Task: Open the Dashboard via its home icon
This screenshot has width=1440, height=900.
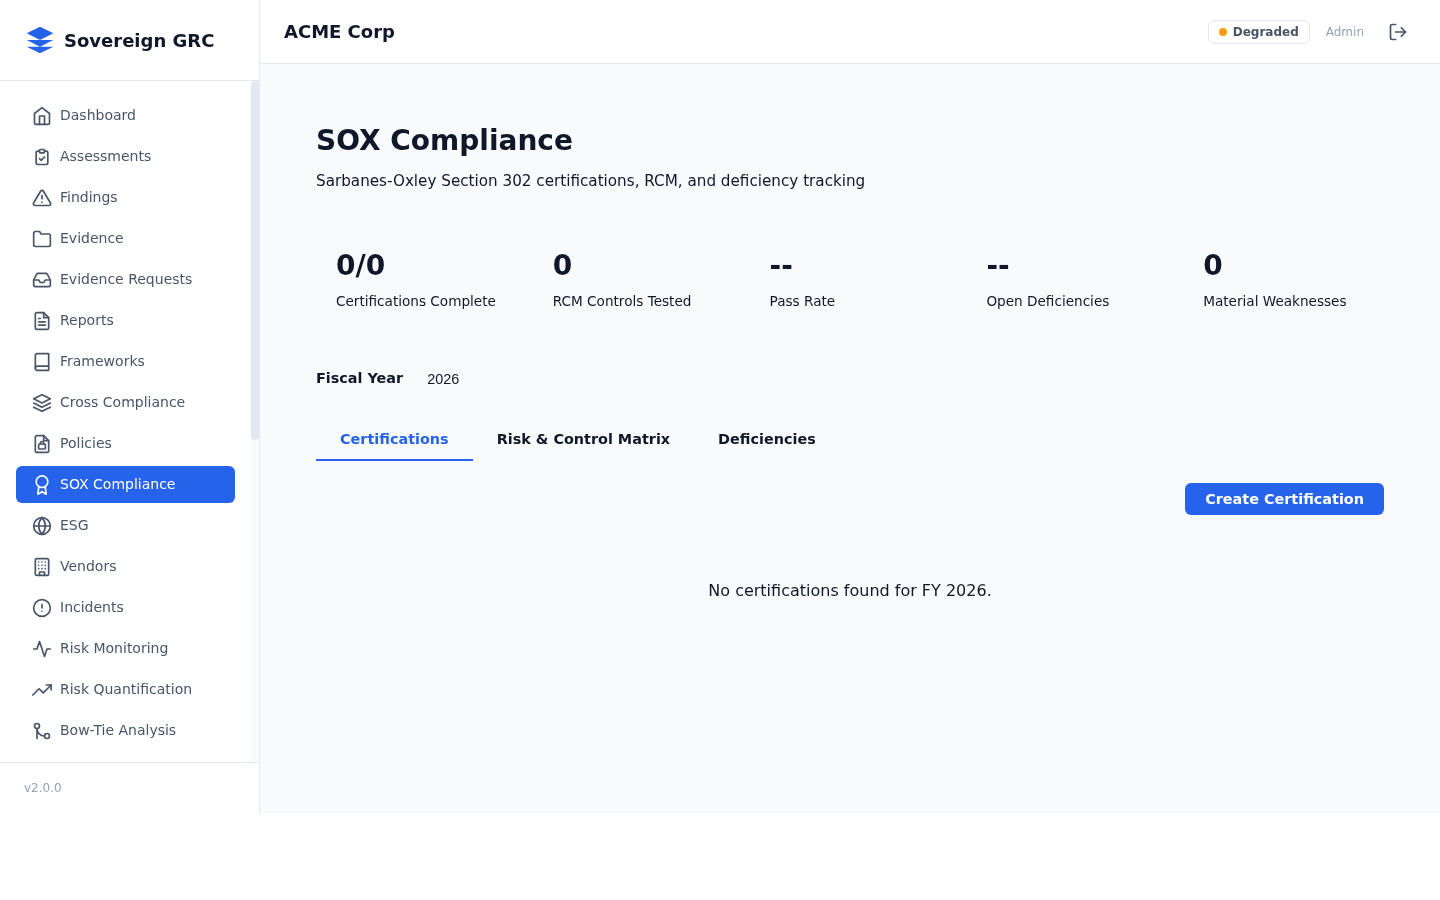Action: tap(42, 115)
